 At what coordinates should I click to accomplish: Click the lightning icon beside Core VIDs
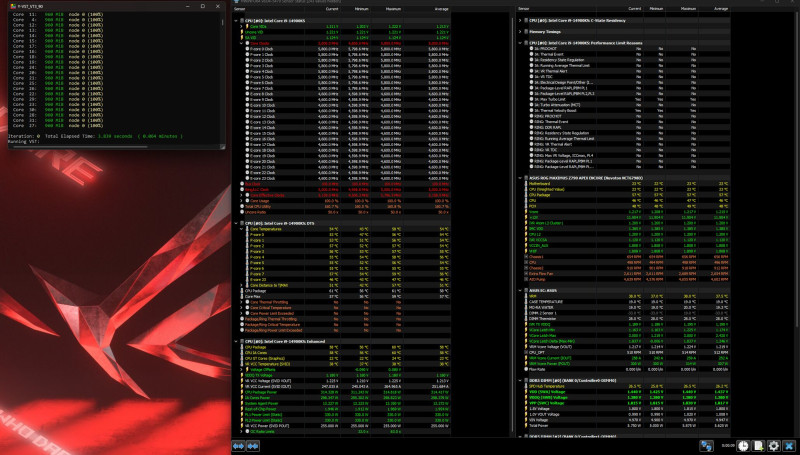[247, 27]
